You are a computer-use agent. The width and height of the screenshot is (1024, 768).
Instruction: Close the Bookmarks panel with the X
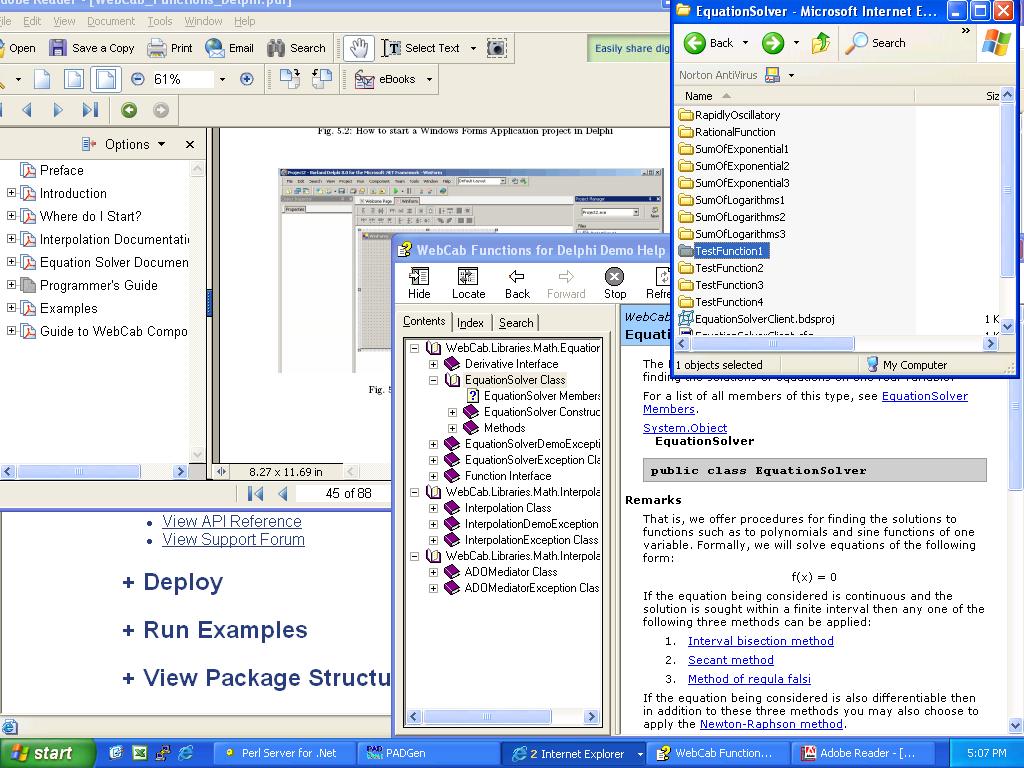(190, 144)
